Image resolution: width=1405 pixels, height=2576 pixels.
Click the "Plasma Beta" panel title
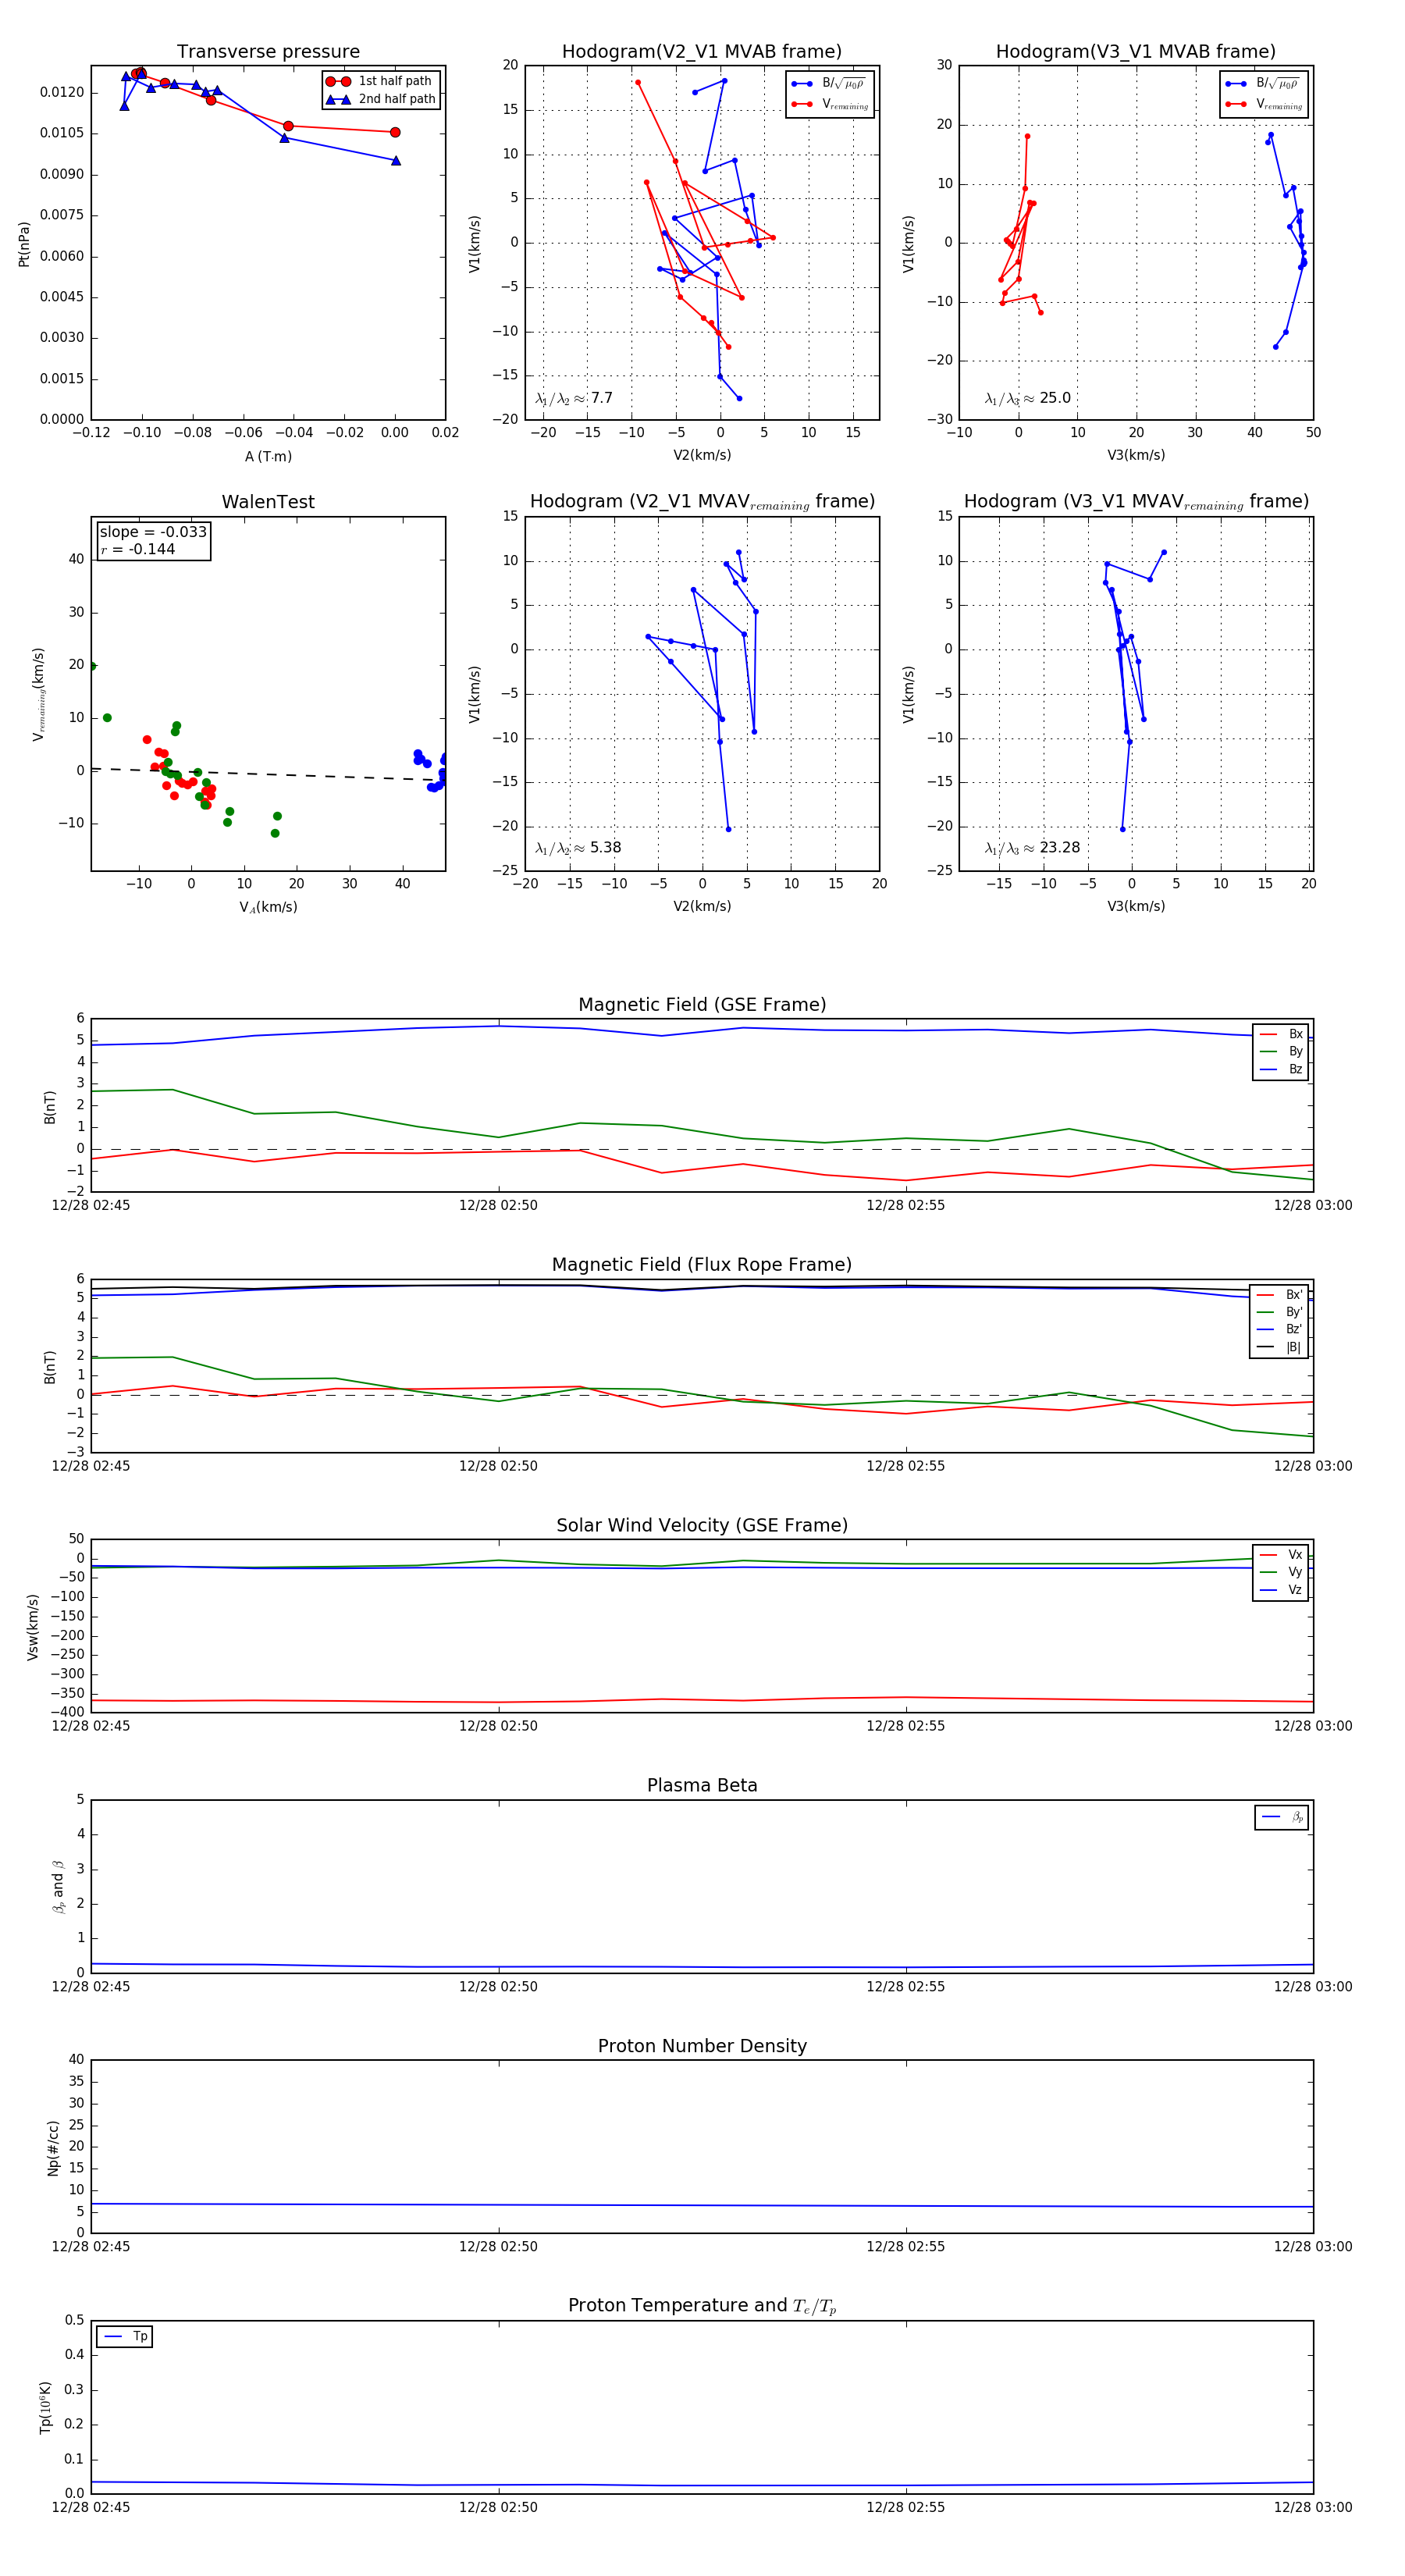click(702, 1786)
